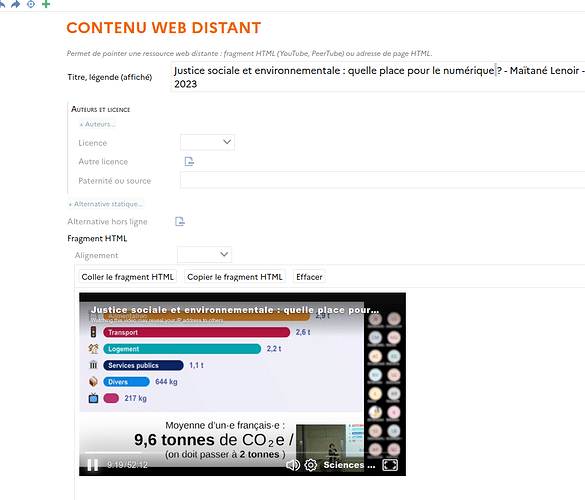Click the Effacer button
This screenshot has height=500, width=585.
tap(309, 277)
